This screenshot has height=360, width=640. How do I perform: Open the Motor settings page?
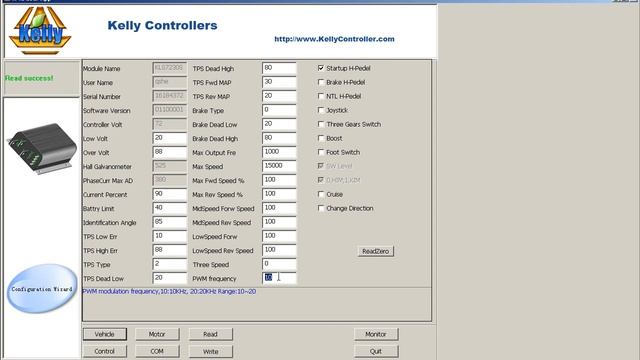(x=157, y=334)
